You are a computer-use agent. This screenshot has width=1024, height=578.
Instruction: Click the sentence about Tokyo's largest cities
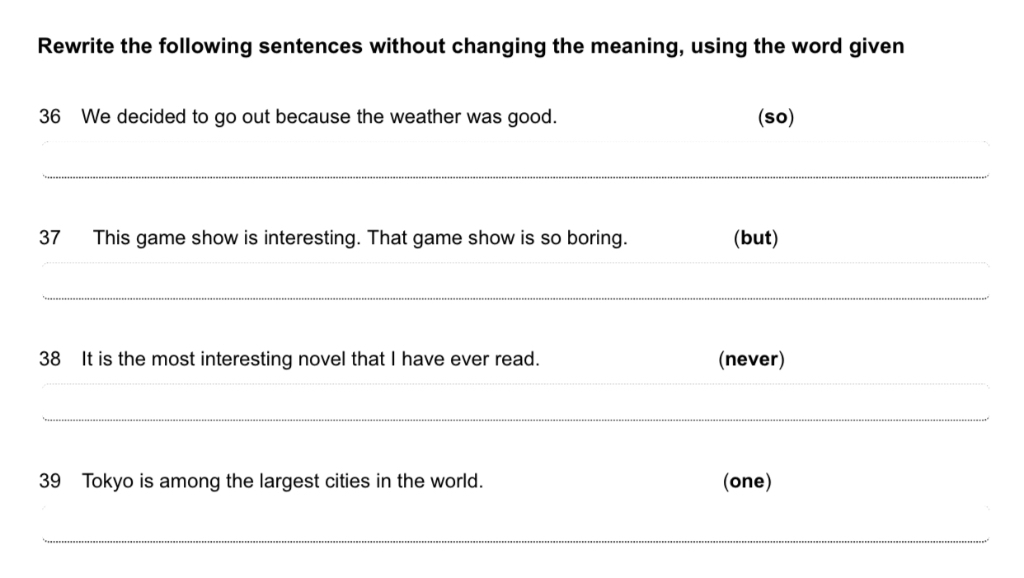click(282, 481)
